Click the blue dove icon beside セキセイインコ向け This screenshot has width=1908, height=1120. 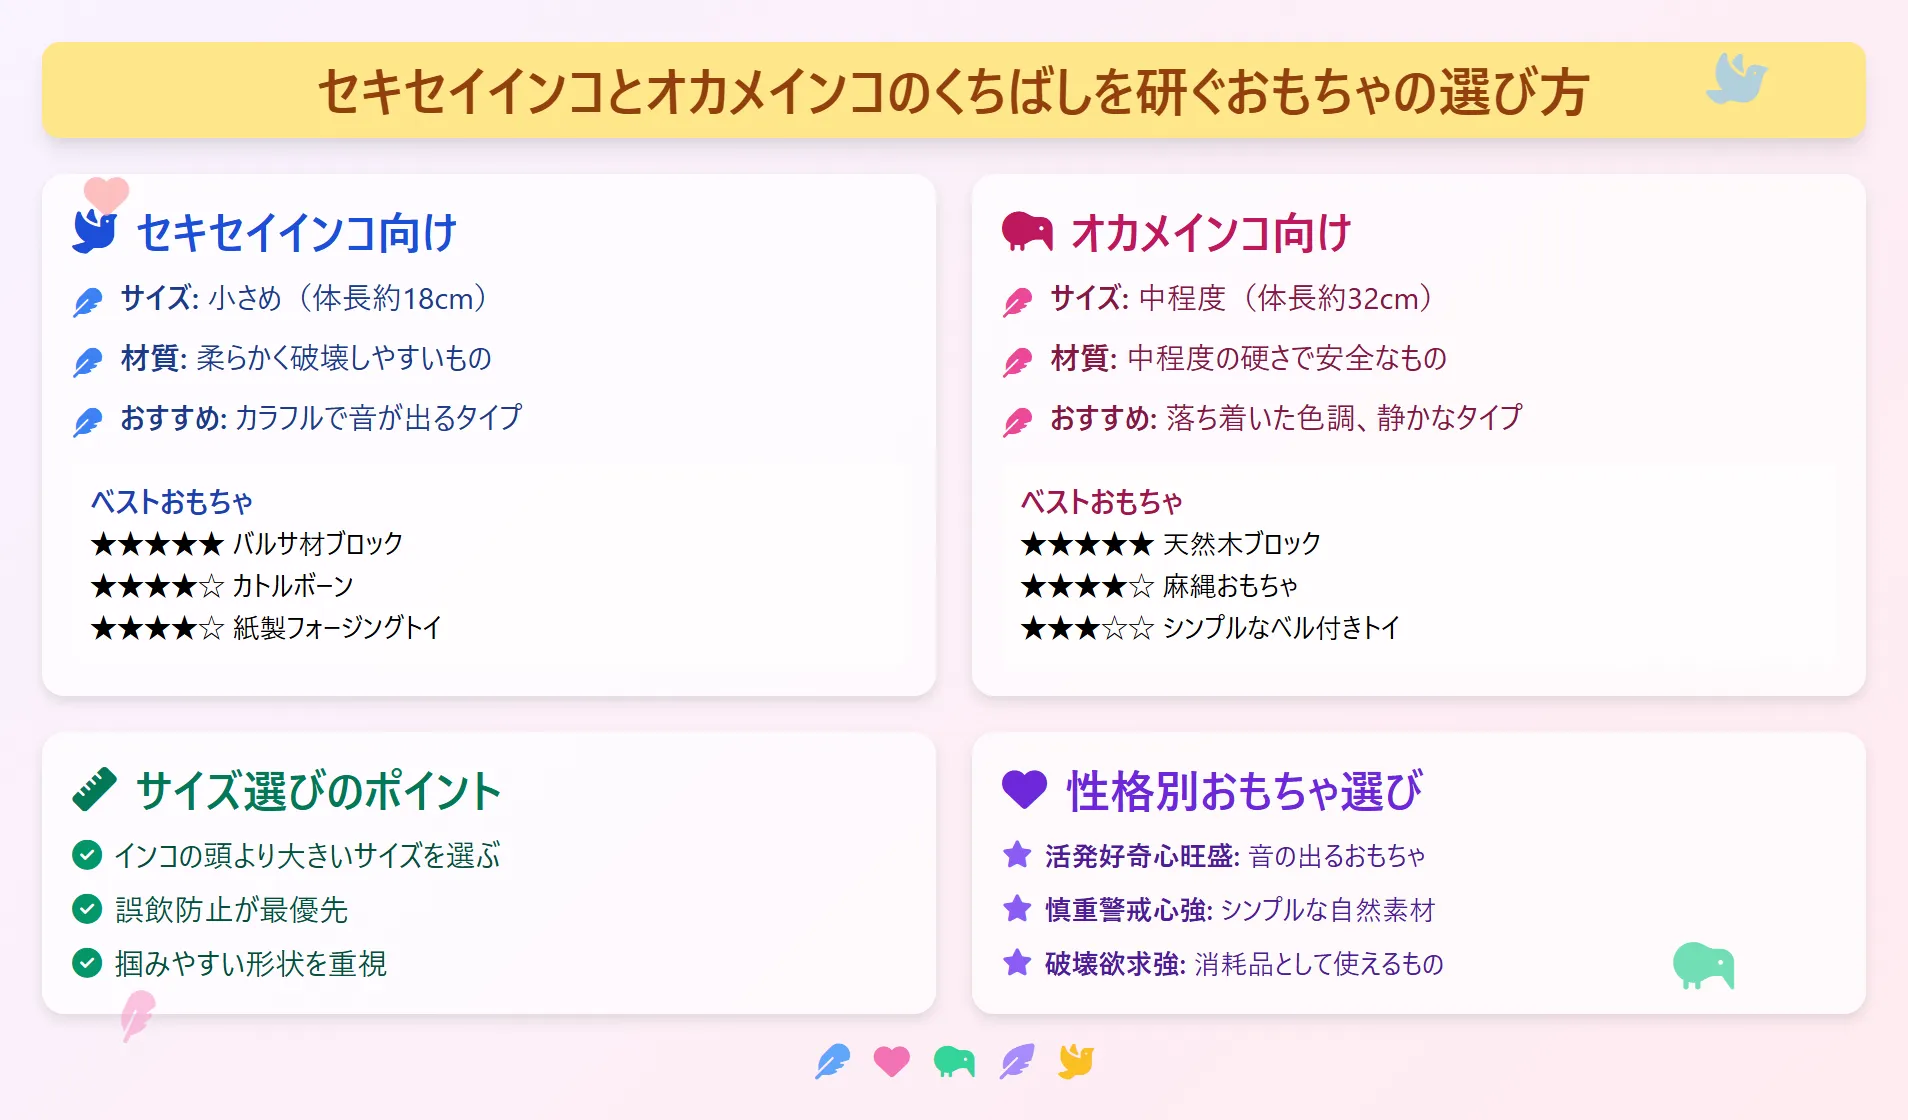(95, 232)
